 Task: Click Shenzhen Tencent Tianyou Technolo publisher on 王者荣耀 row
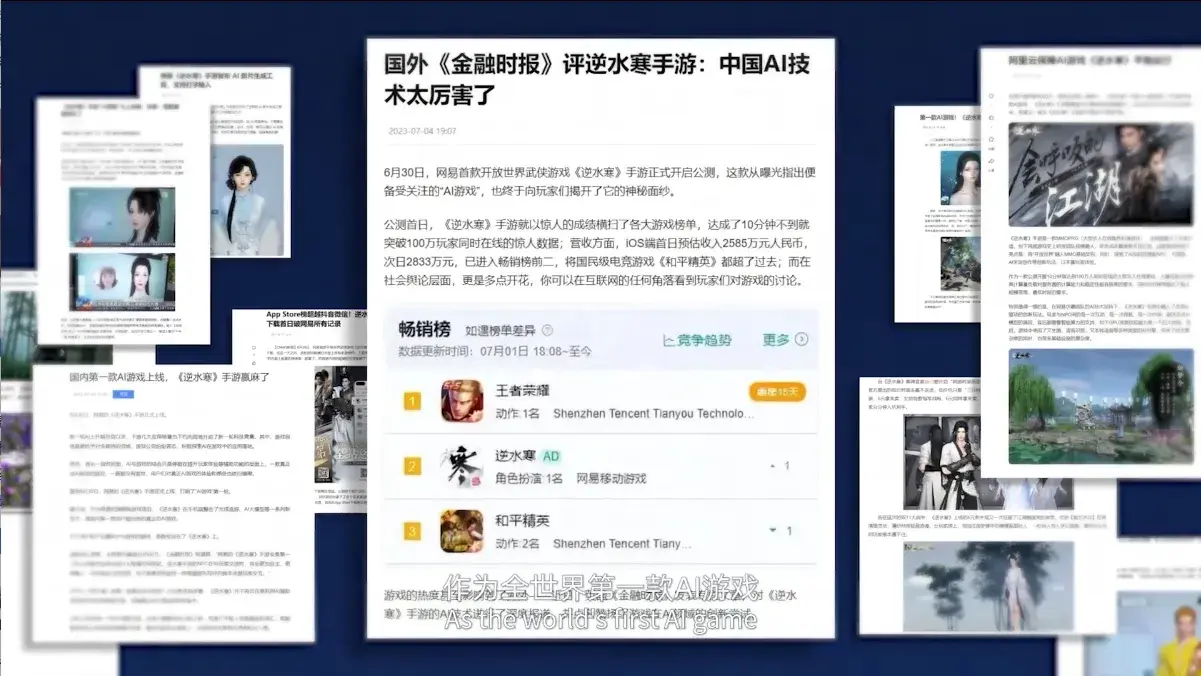tap(653, 413)
